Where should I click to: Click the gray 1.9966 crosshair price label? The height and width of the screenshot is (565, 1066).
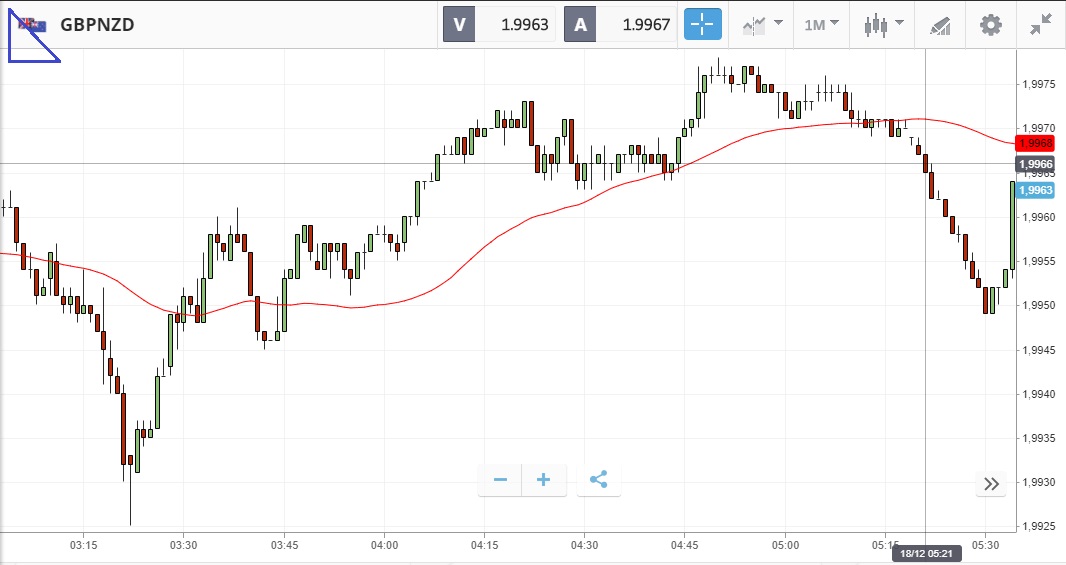point(1036,164)
